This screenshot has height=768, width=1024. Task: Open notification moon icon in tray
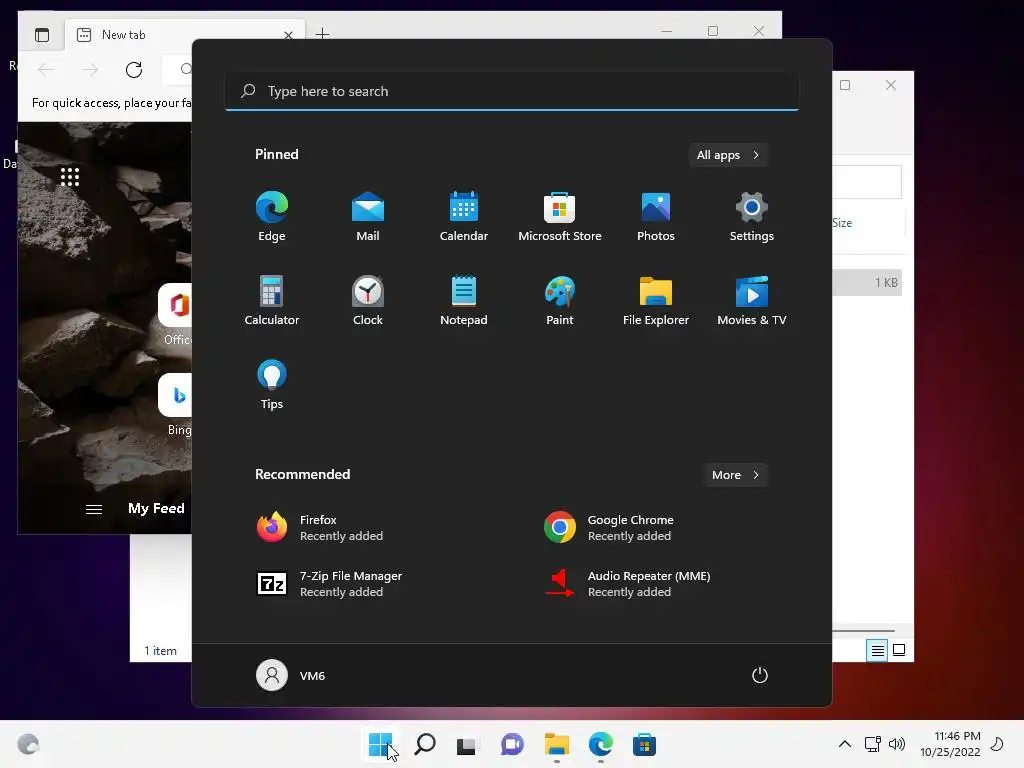[x=997, y=744]
